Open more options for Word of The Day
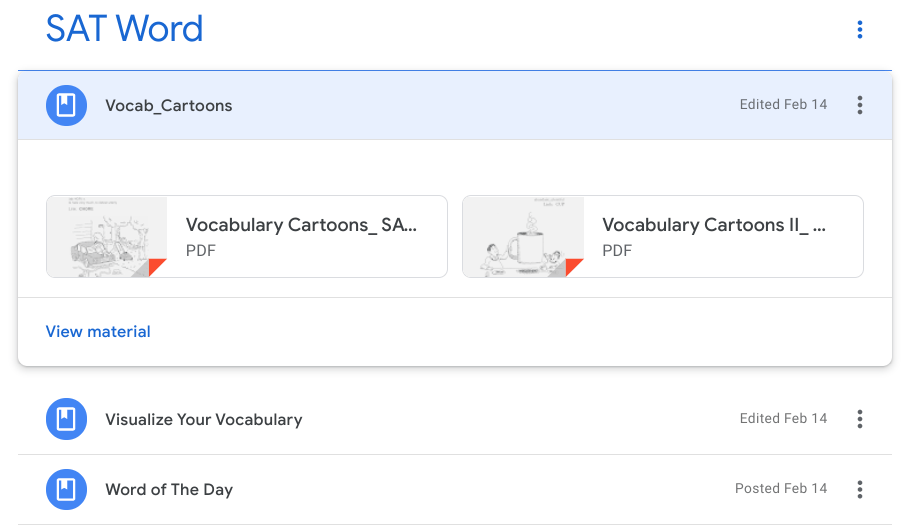 [860, 490]
